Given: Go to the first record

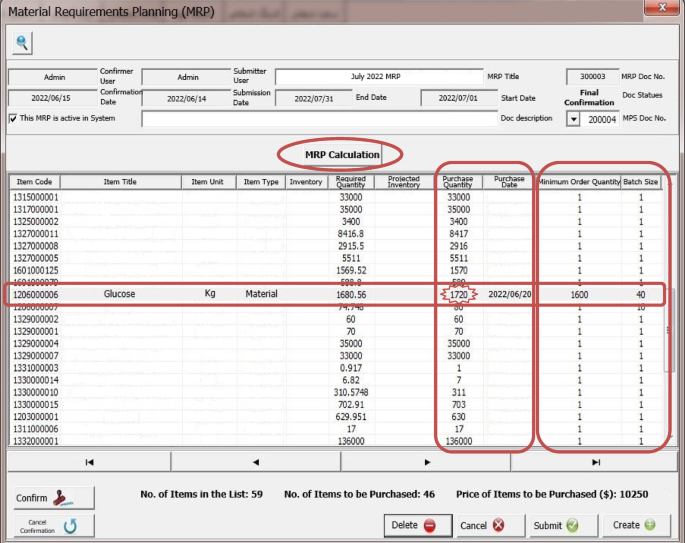Looking at the screenshot, I should 89,462.
